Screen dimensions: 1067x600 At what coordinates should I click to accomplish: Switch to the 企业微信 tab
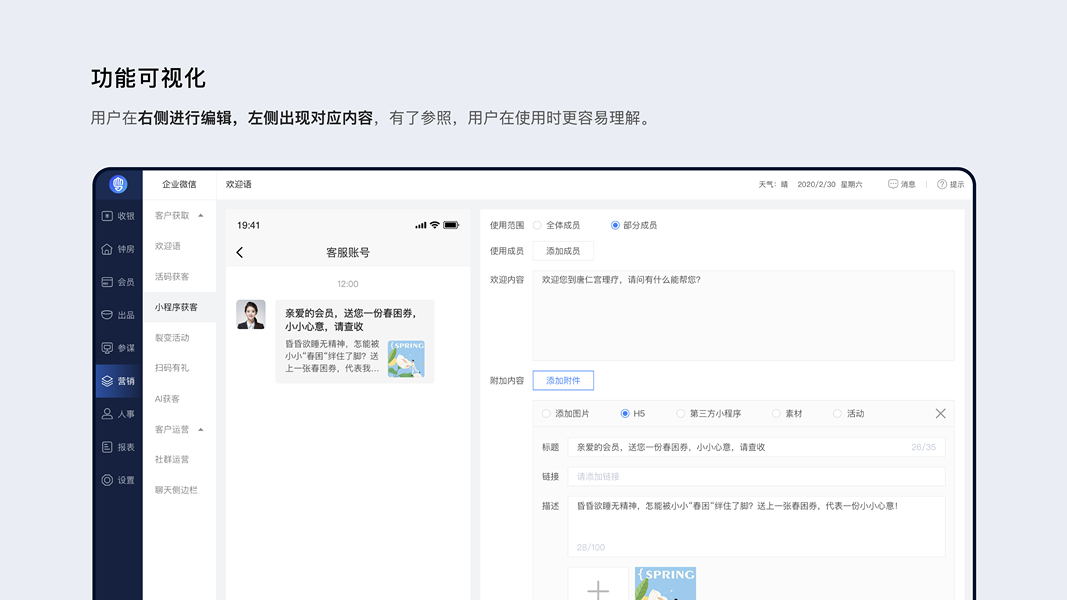click(179, 184)
